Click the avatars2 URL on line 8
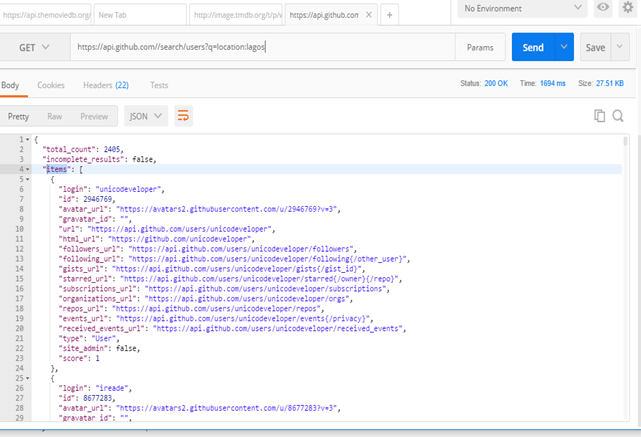Screen dimensions: 641x437 coord(226,209)
